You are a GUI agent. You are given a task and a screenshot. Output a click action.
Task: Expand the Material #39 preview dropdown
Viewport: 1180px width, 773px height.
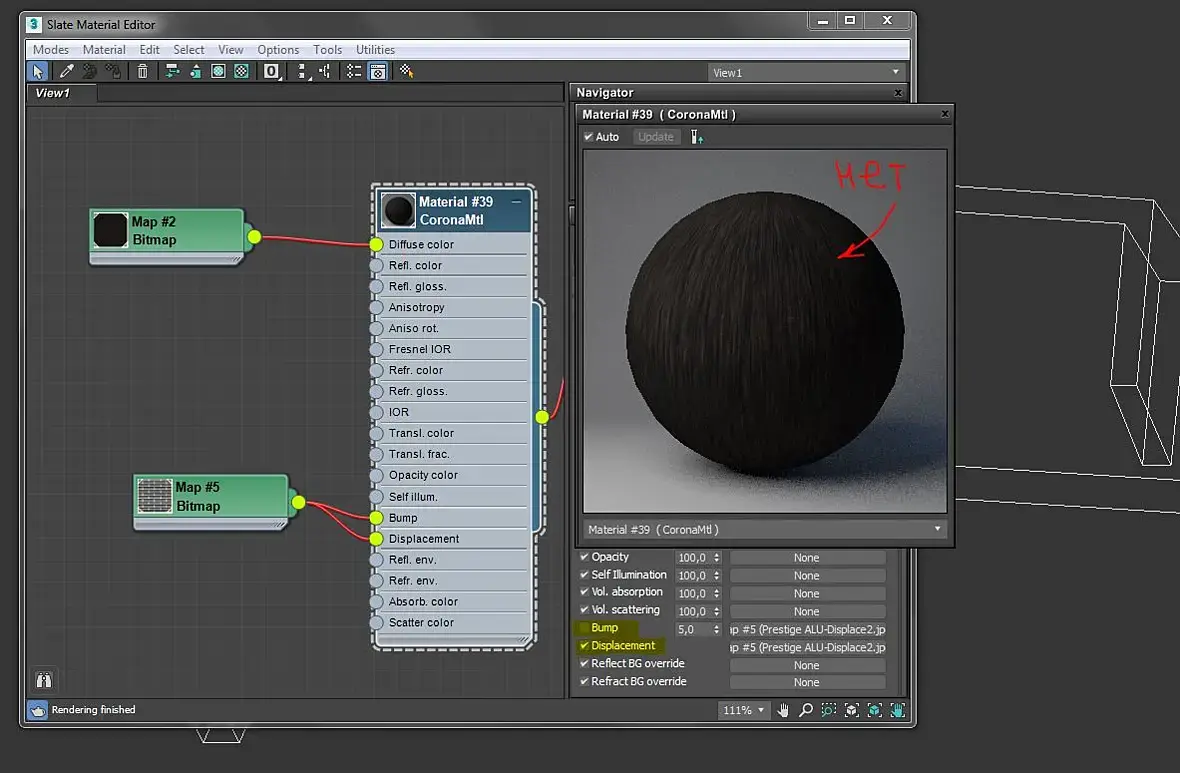tap(765, 529)
